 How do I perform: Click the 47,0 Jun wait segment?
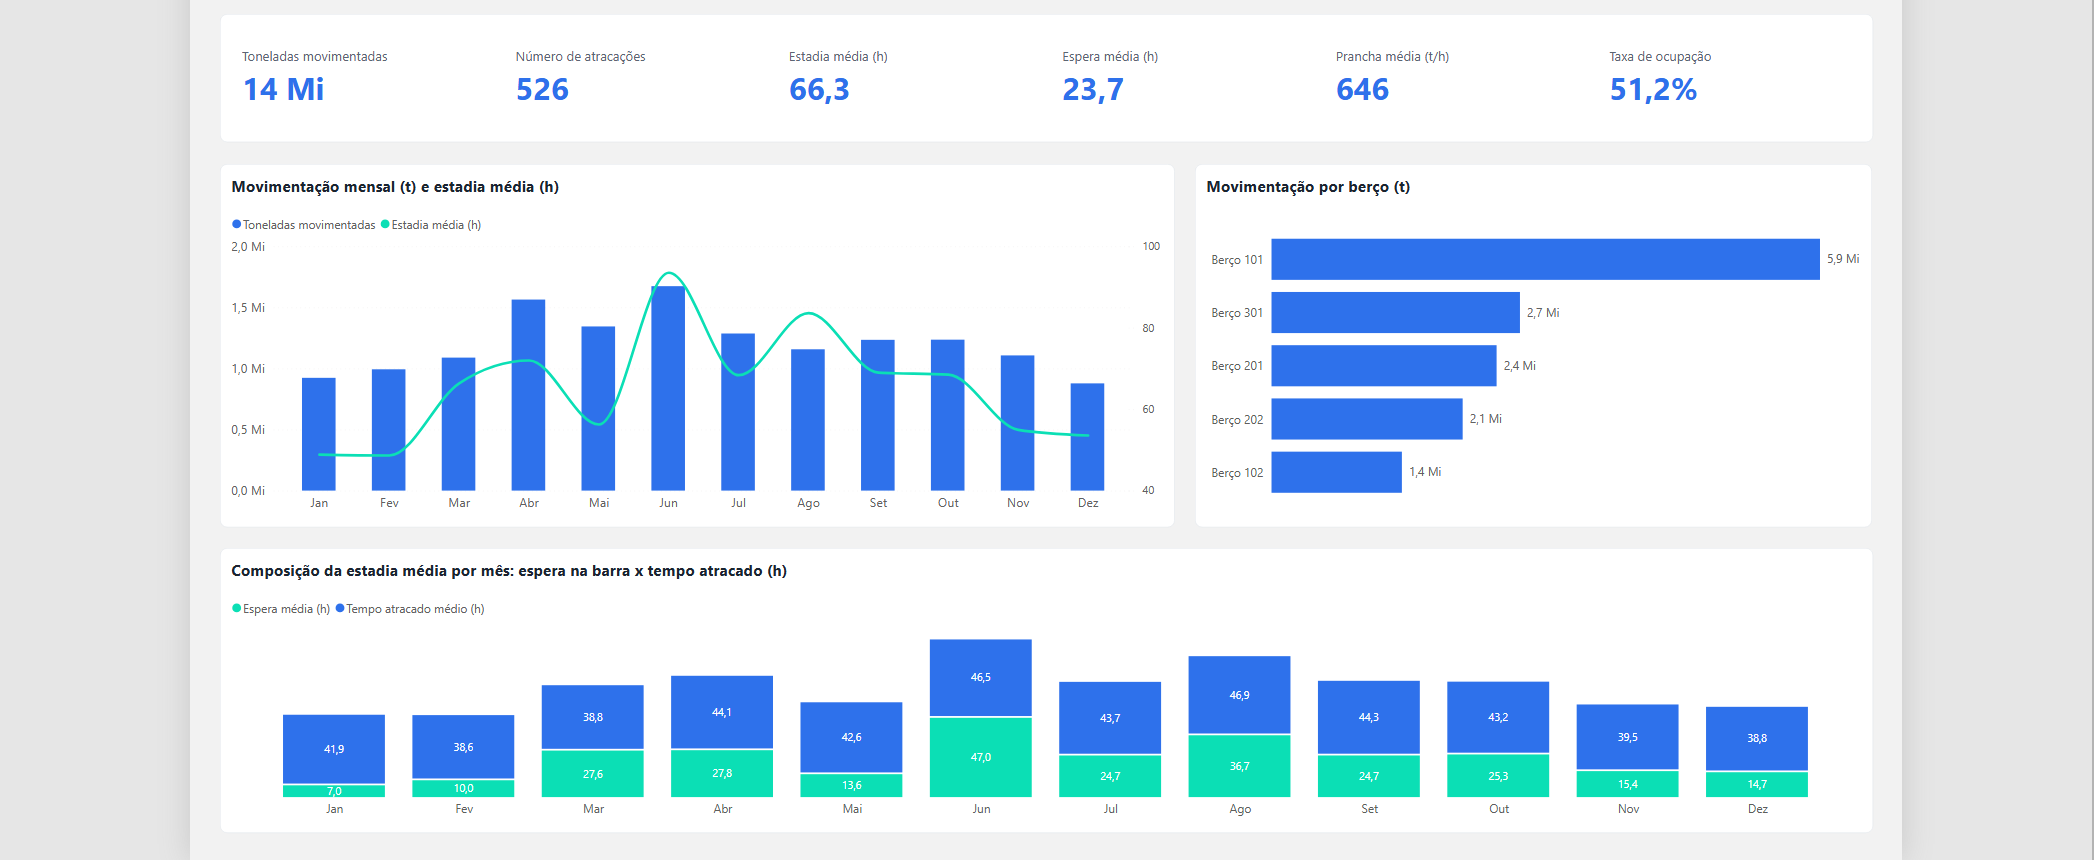coord(981,757)
